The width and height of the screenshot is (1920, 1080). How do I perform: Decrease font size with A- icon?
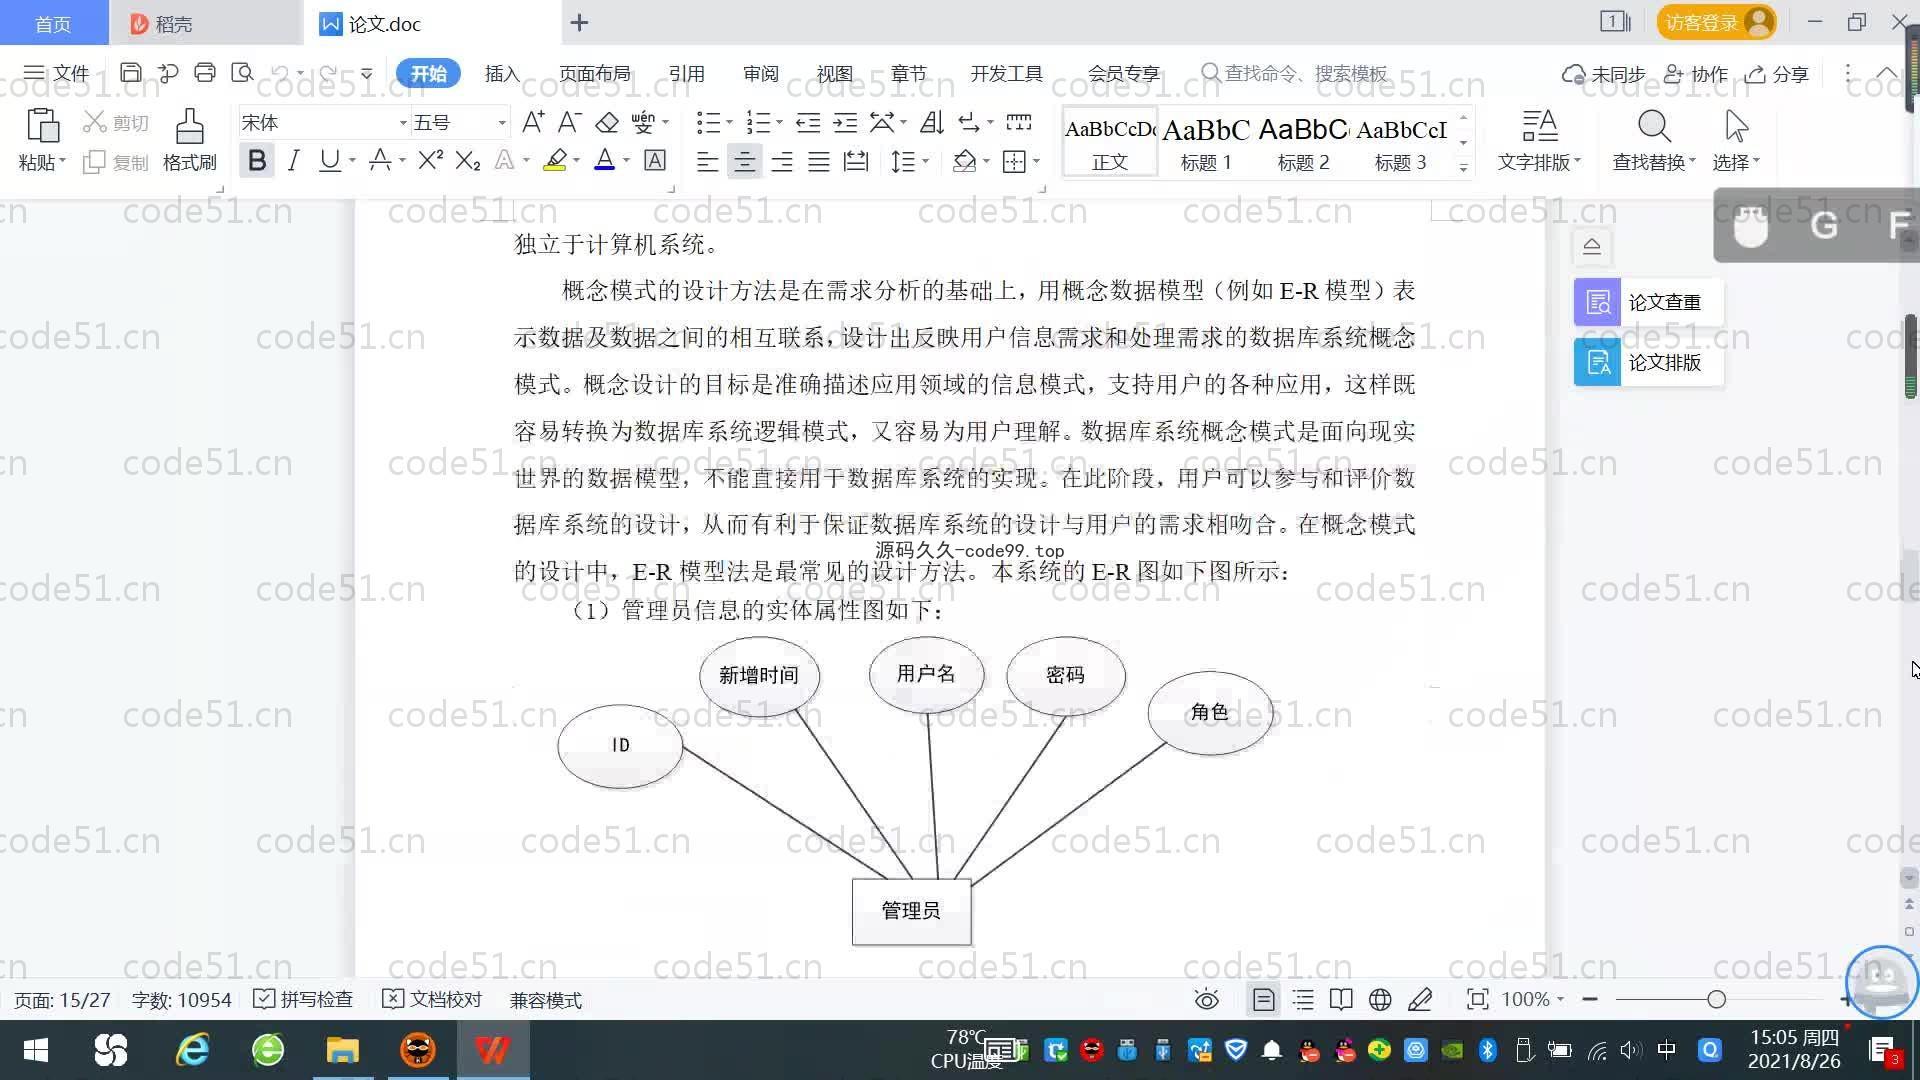pyautogui.click(x=569, y=122)
